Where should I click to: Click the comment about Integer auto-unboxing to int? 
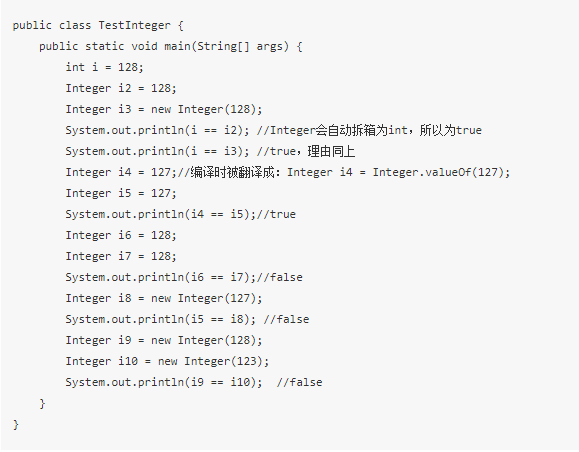click(369, 130)
